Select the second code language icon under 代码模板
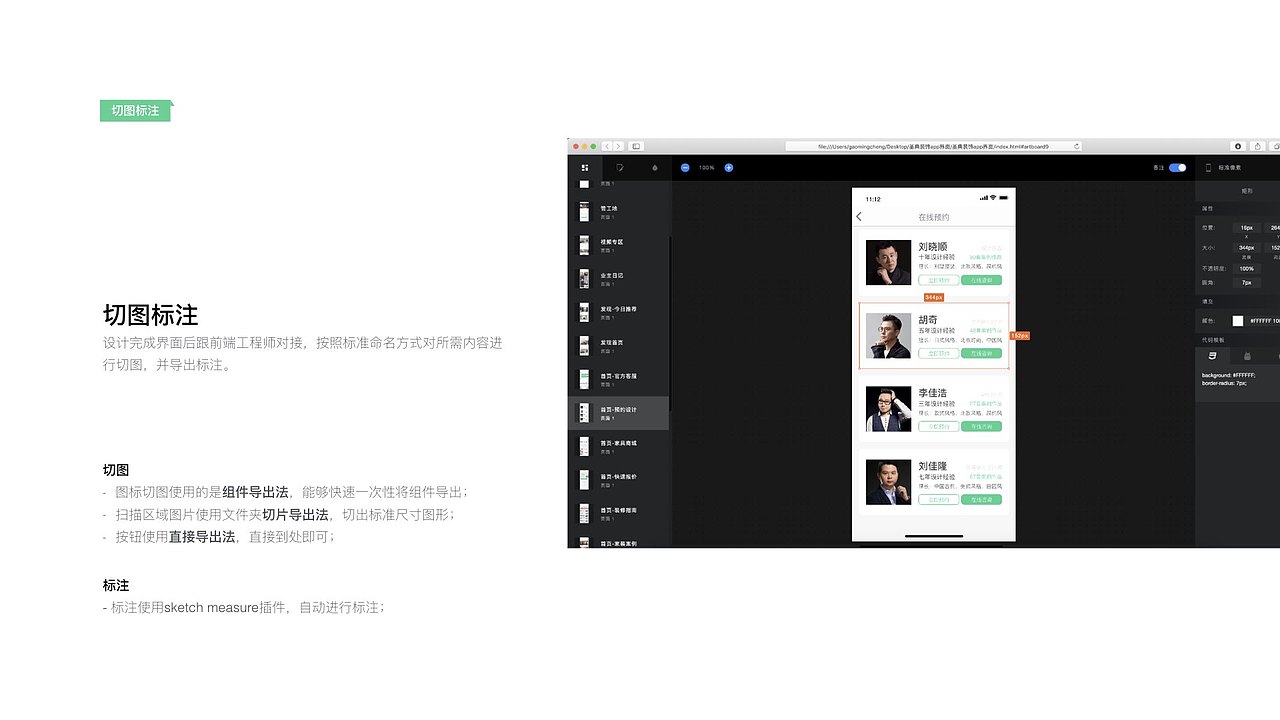The width and height of the screenshot is (1280, 720). [x=1247, y=356]
